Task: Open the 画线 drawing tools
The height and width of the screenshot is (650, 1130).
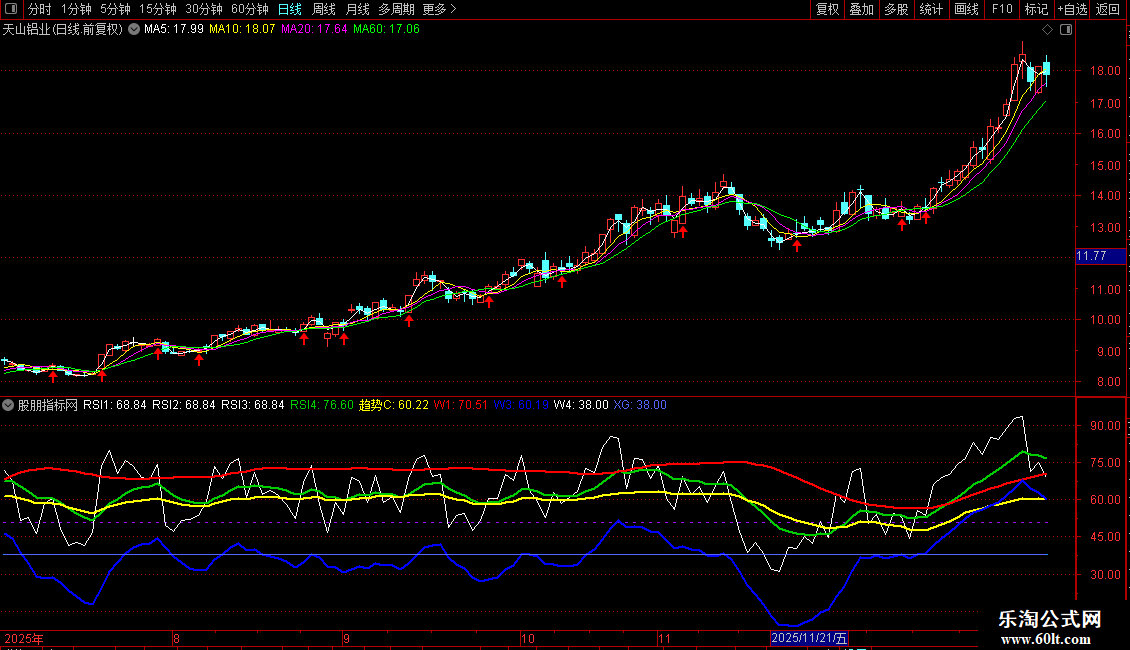Action: (966, 9)
